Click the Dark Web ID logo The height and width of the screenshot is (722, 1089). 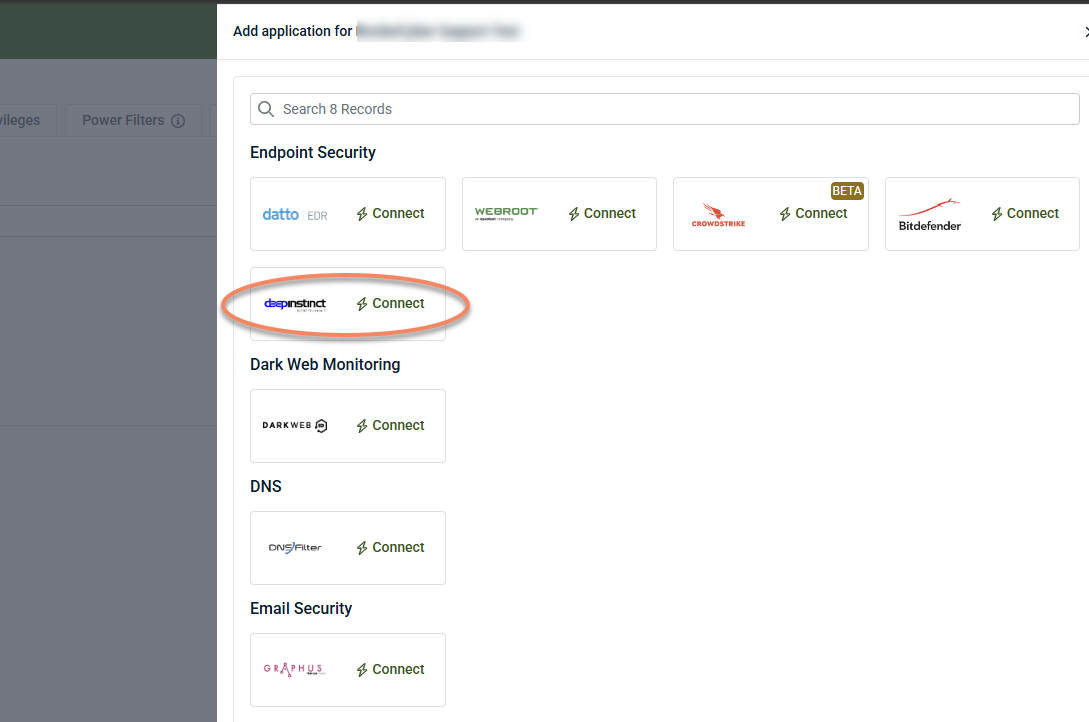[x=295, y=426]
